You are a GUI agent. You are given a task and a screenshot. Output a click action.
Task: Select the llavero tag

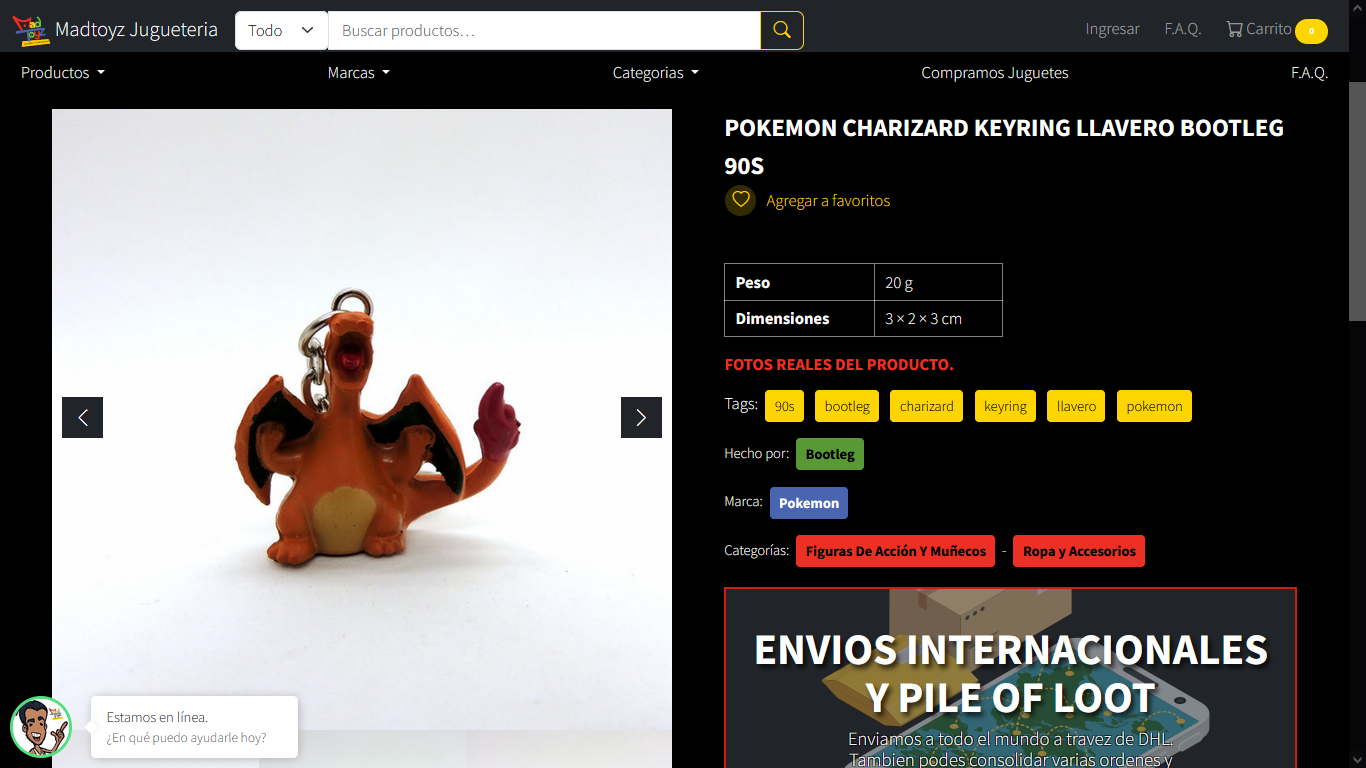point(1076,406)
